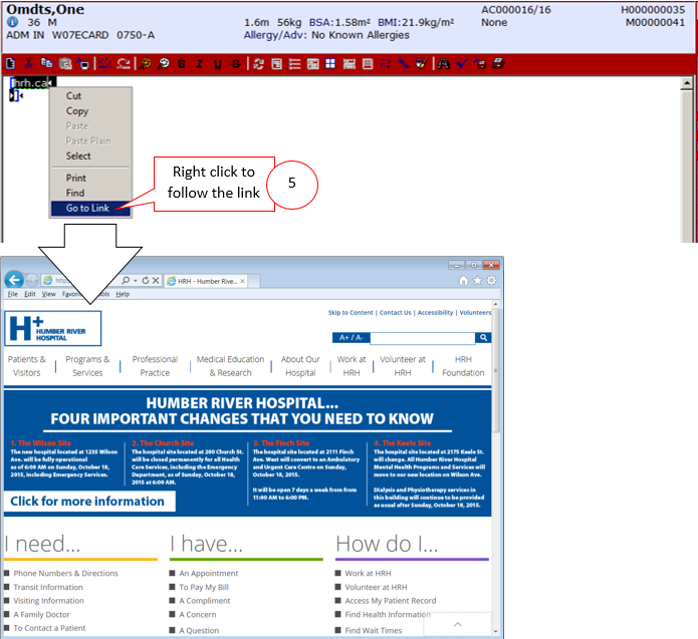Viewport: 698px width, 639px height.
Task: Click the magnifier search icon in address bar
Action: (126, 281)
